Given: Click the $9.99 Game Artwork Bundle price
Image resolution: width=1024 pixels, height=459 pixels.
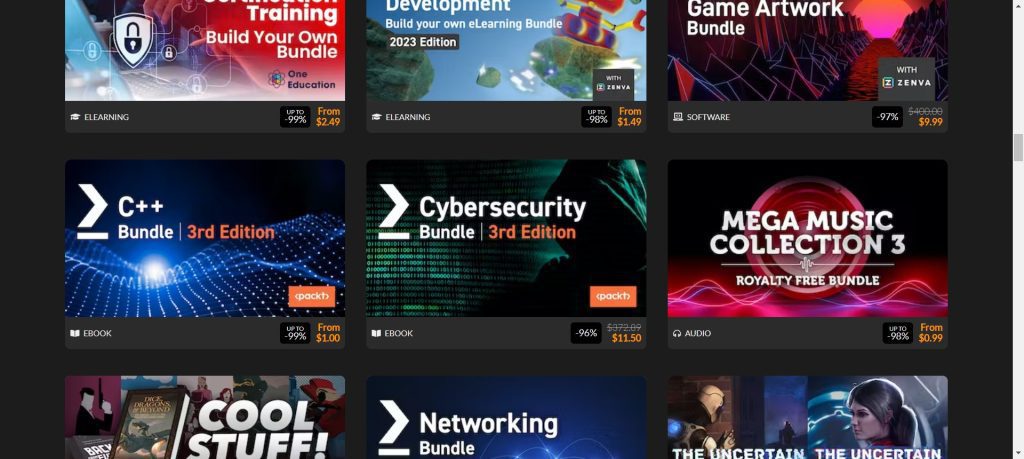Looking at the screenshot, I should click(x=930, y=122).
